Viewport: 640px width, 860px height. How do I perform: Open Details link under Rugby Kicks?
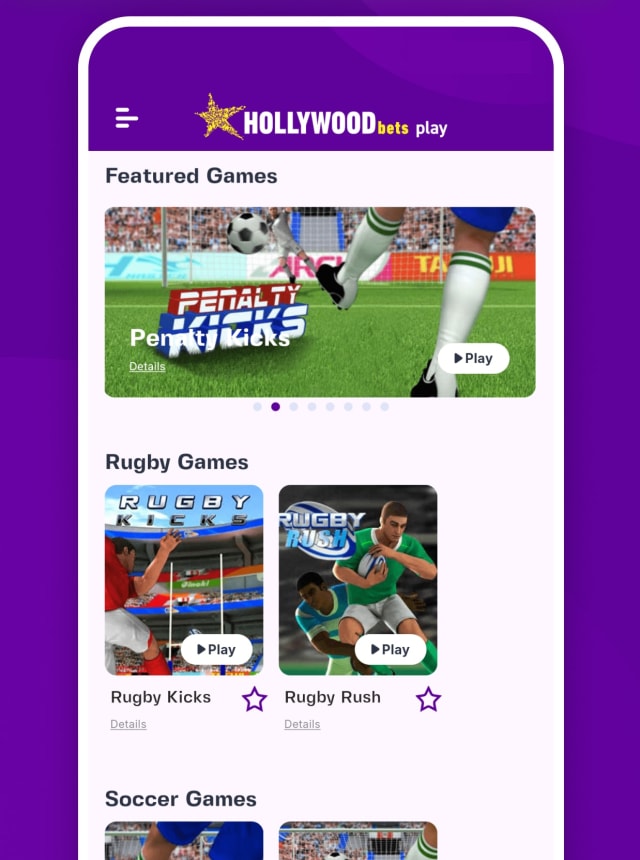pyautogui.click(x=128, y=724)
